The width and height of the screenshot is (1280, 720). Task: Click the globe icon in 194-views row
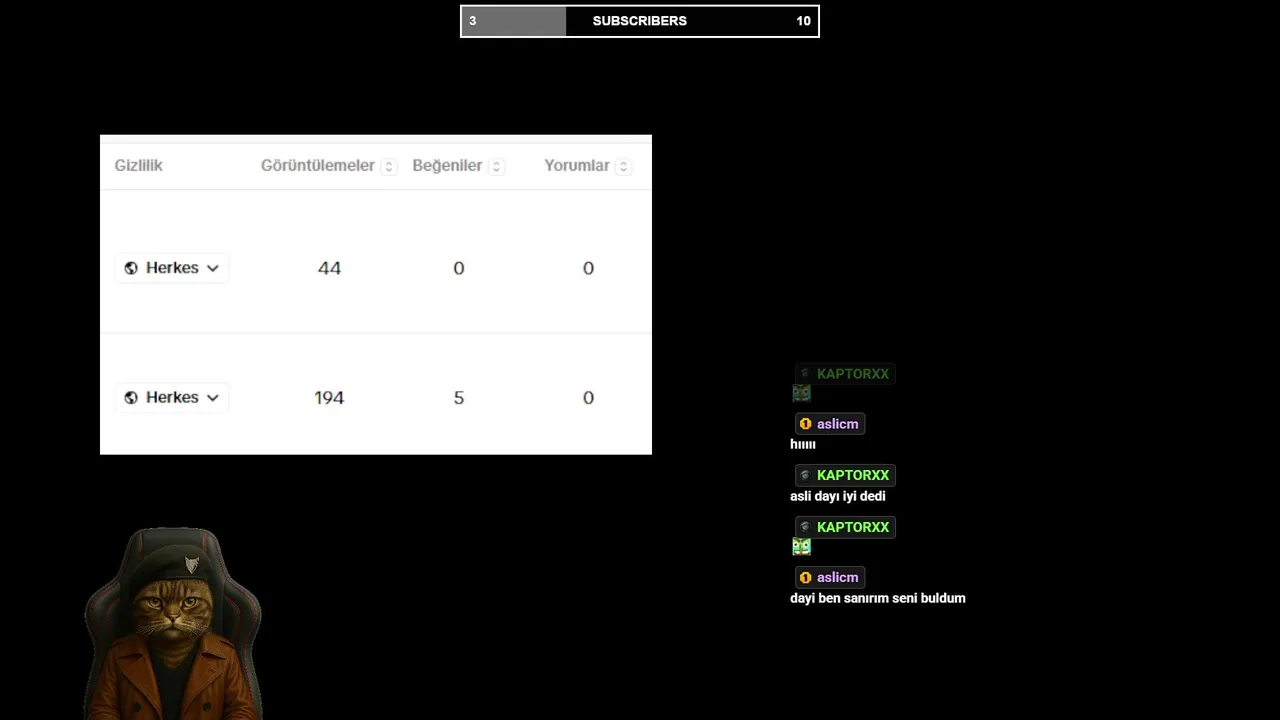(x=131, y=398)
